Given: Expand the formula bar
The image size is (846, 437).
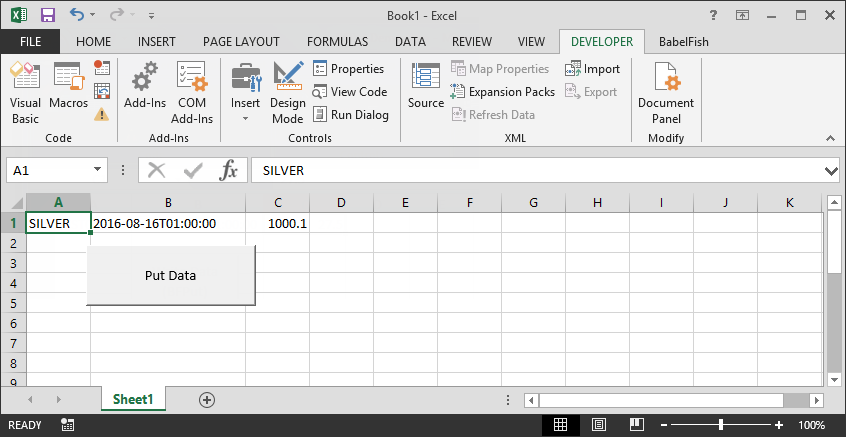Looking at the screenshot, I should pyautogui.click(x=830, y=171).
